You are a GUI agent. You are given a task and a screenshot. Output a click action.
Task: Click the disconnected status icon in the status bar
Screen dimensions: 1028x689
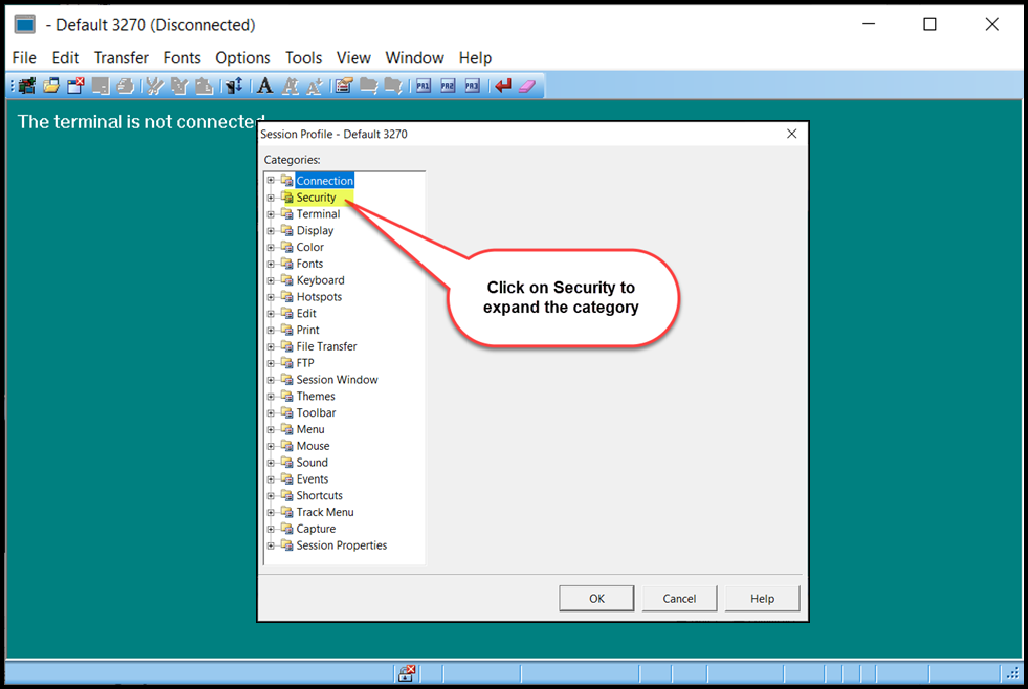tap(407, 673)
